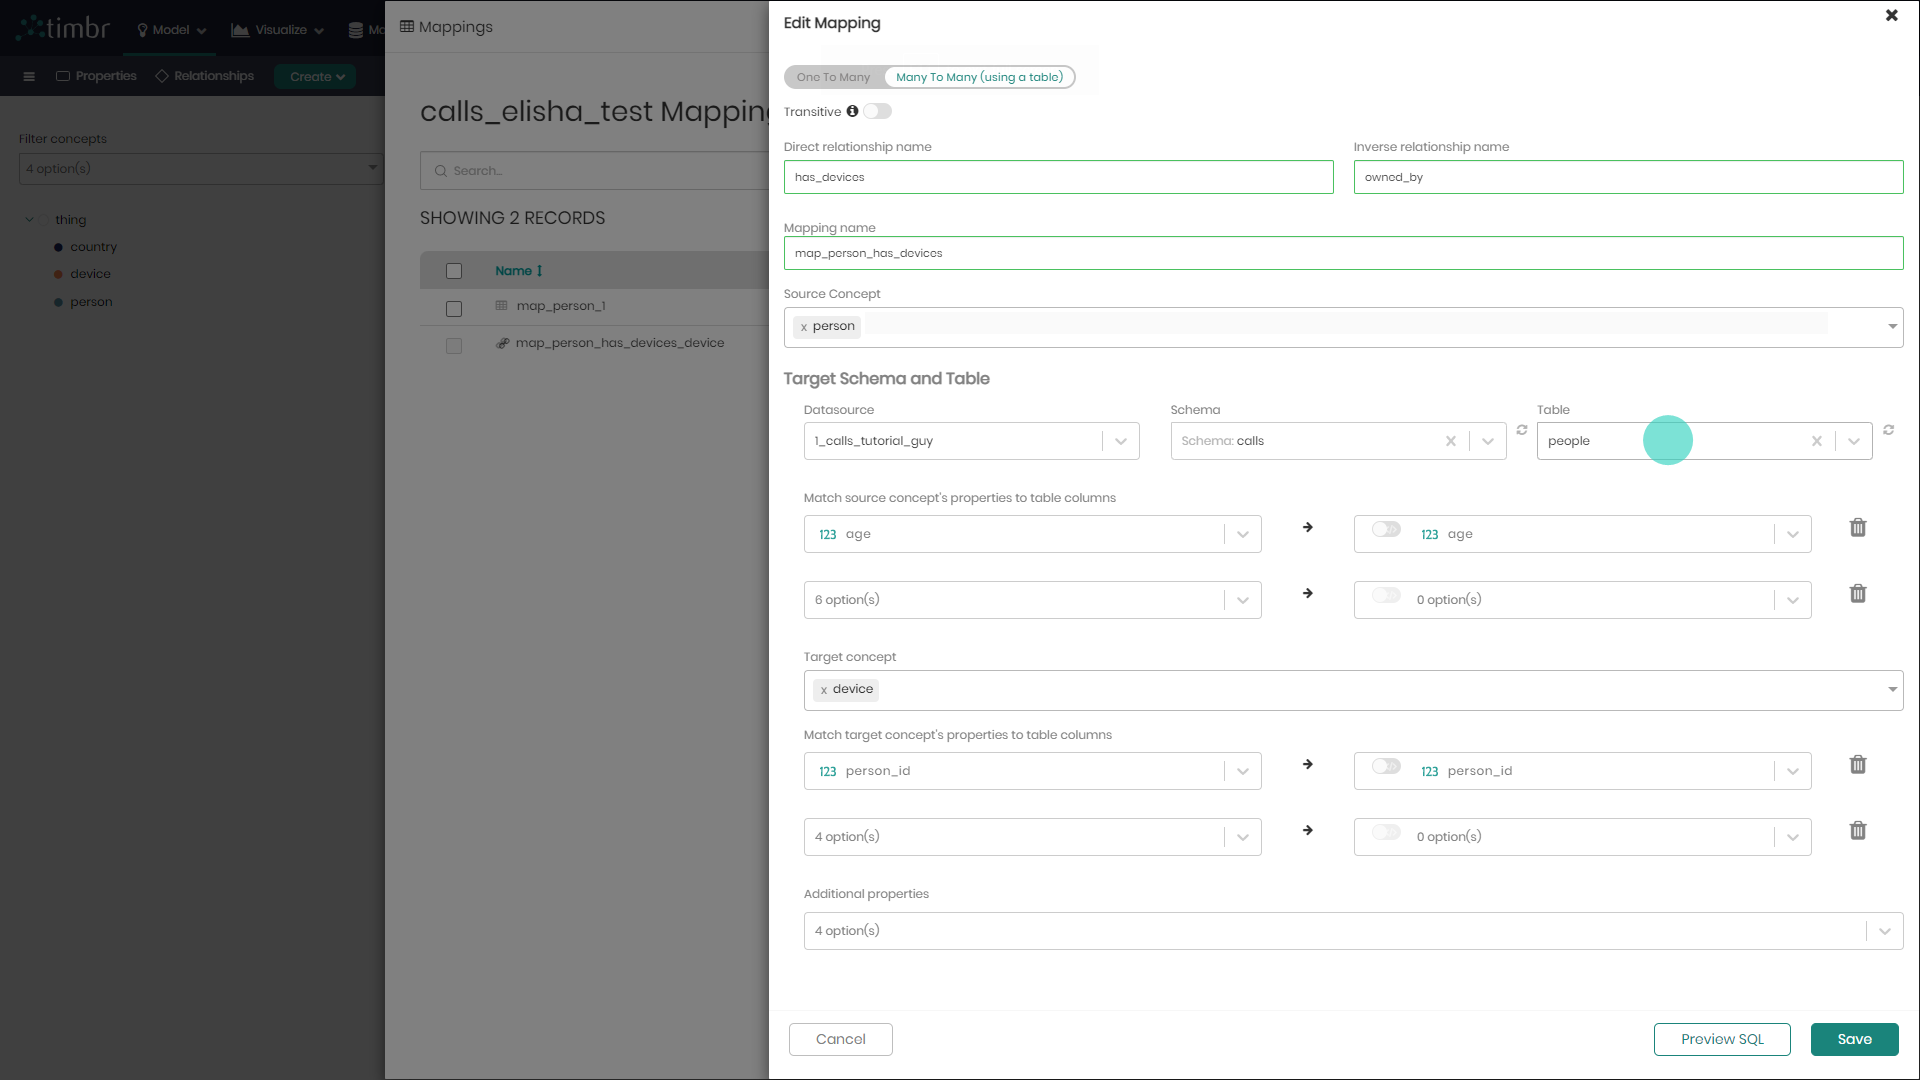Collapse the thing tree node
This screenshot has height=1080, width=1920.
(29, 220)
